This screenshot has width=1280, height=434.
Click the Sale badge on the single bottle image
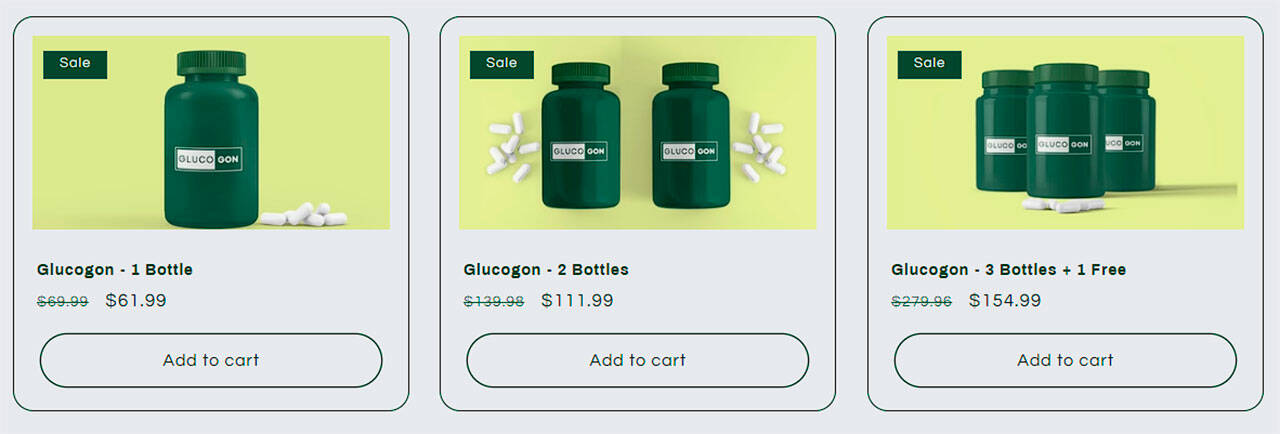coord(75,63)
